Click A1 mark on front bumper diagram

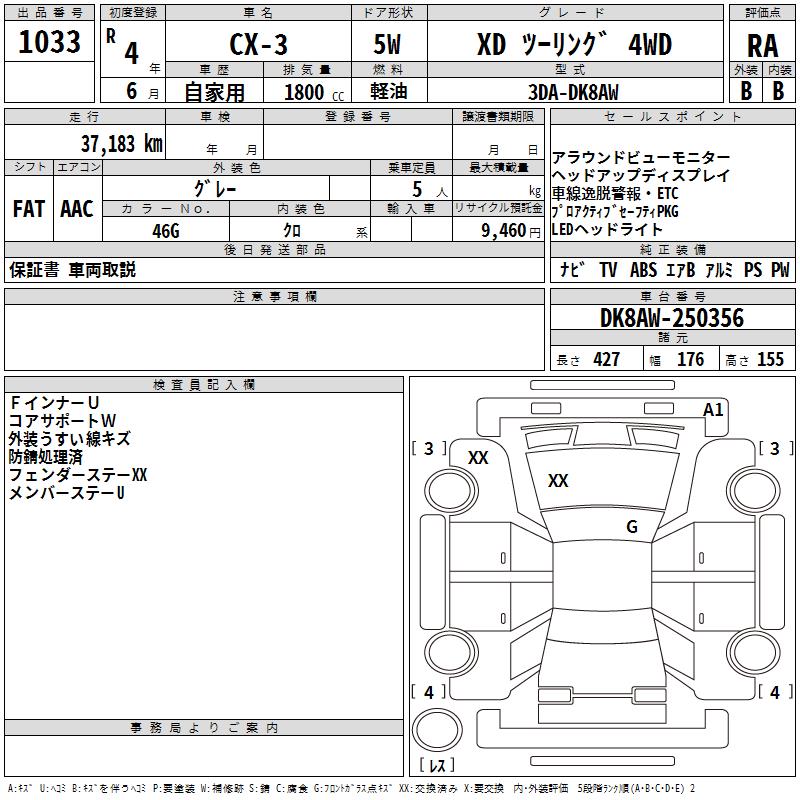[x=713, y=410]
